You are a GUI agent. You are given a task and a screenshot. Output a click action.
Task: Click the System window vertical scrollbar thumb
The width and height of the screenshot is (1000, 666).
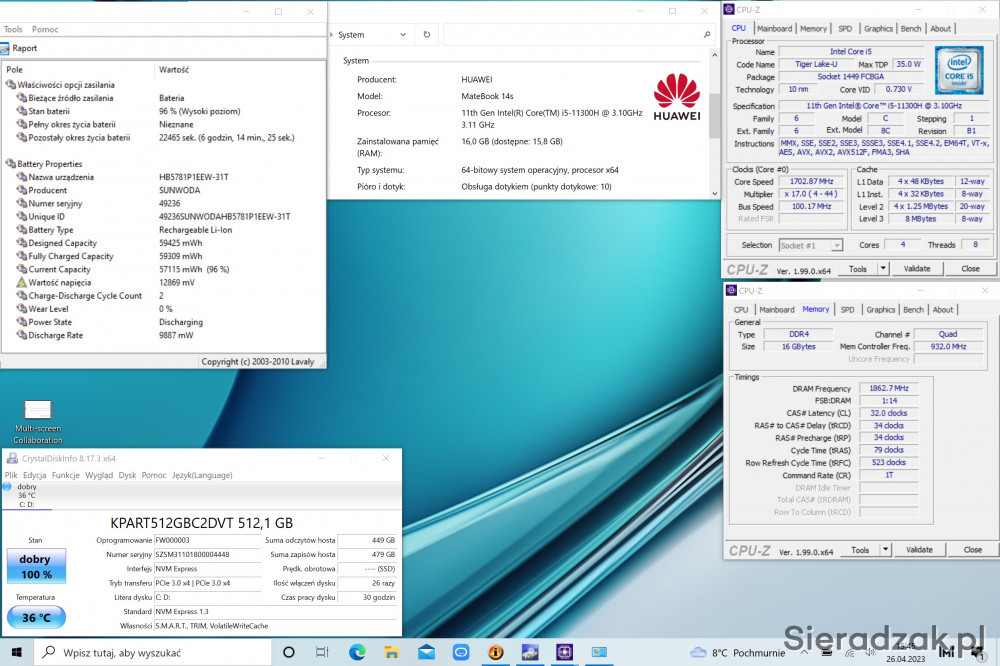tap(714, 116)
